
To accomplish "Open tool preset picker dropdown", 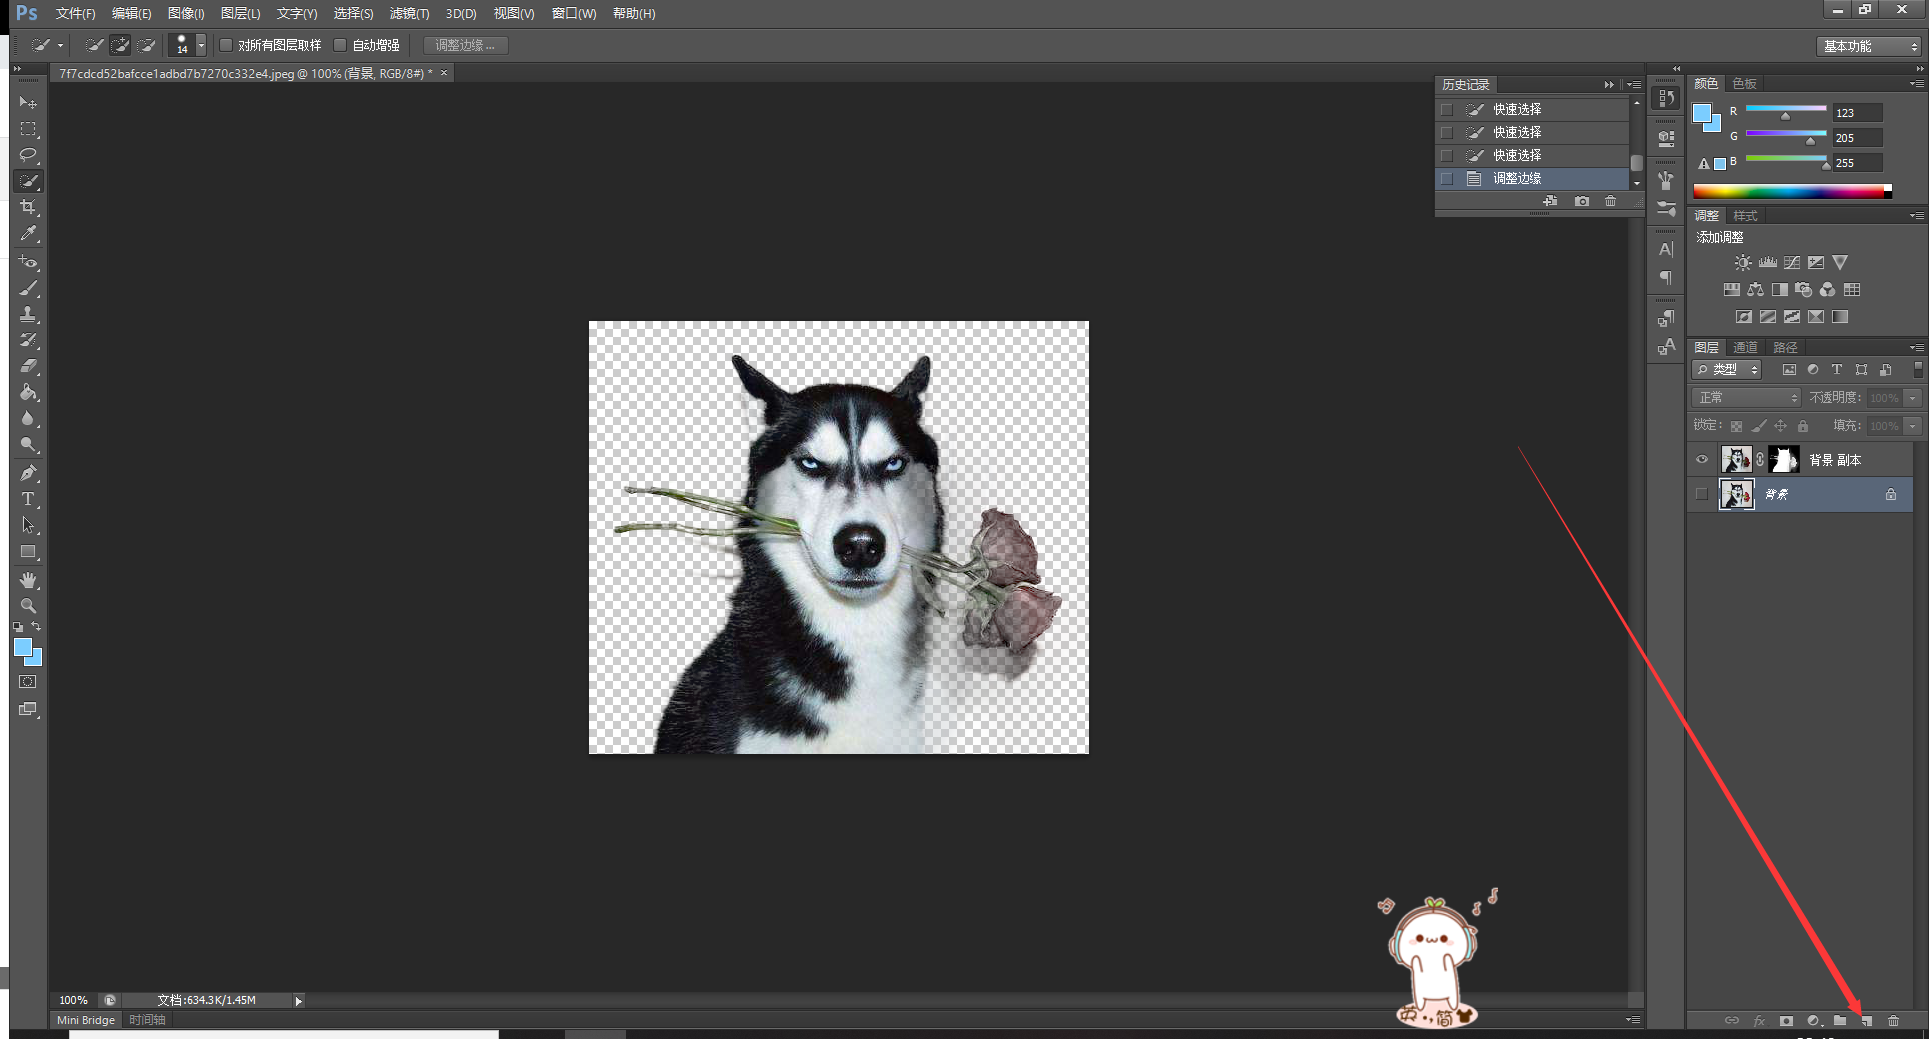I will 60,45.
